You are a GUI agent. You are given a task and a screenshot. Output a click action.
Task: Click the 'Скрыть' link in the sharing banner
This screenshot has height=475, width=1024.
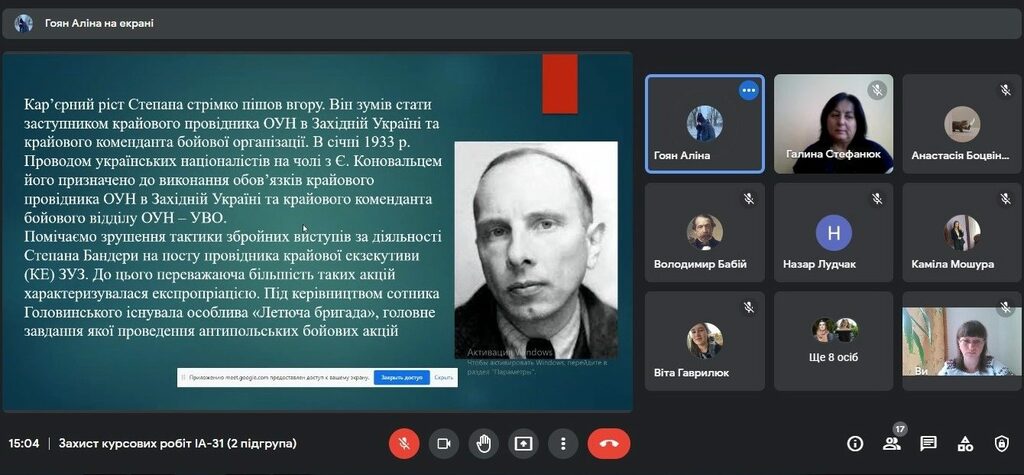click(444, 377)
